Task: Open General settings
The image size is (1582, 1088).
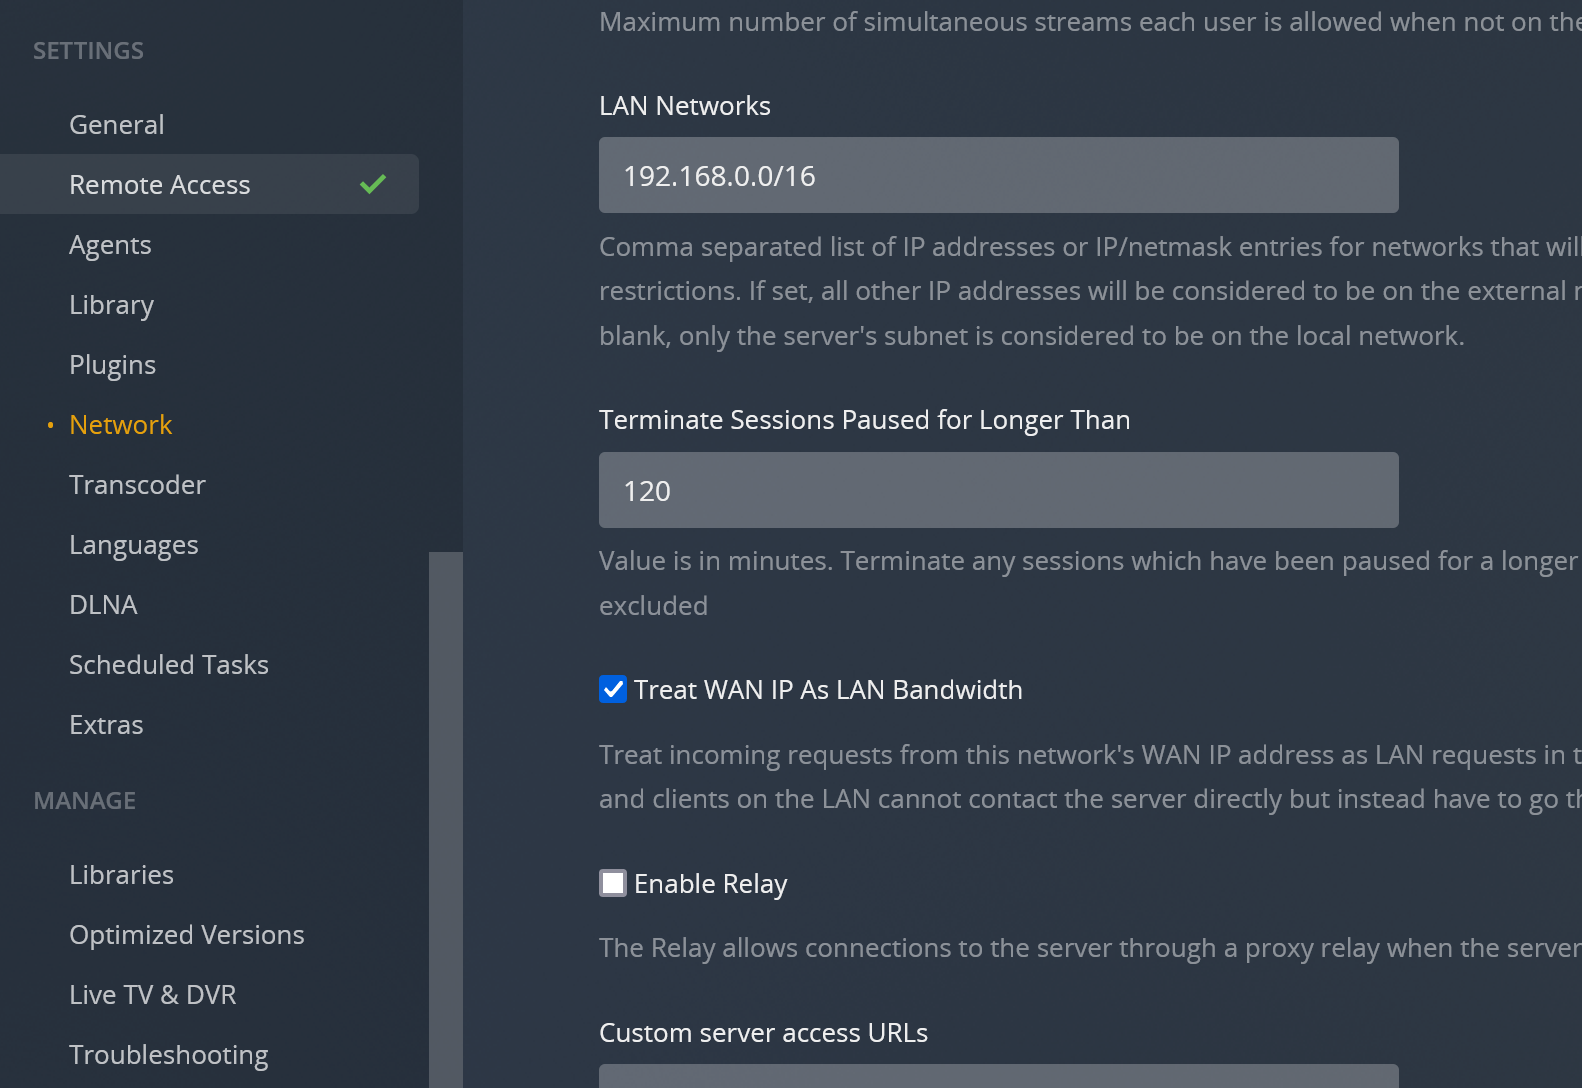Action: pos(116,125)
